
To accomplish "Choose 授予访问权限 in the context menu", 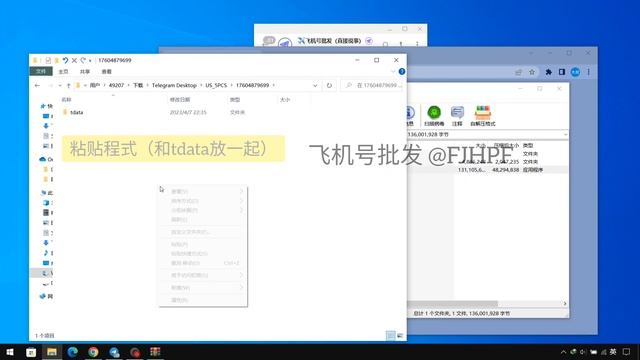I will pos(203,276).
